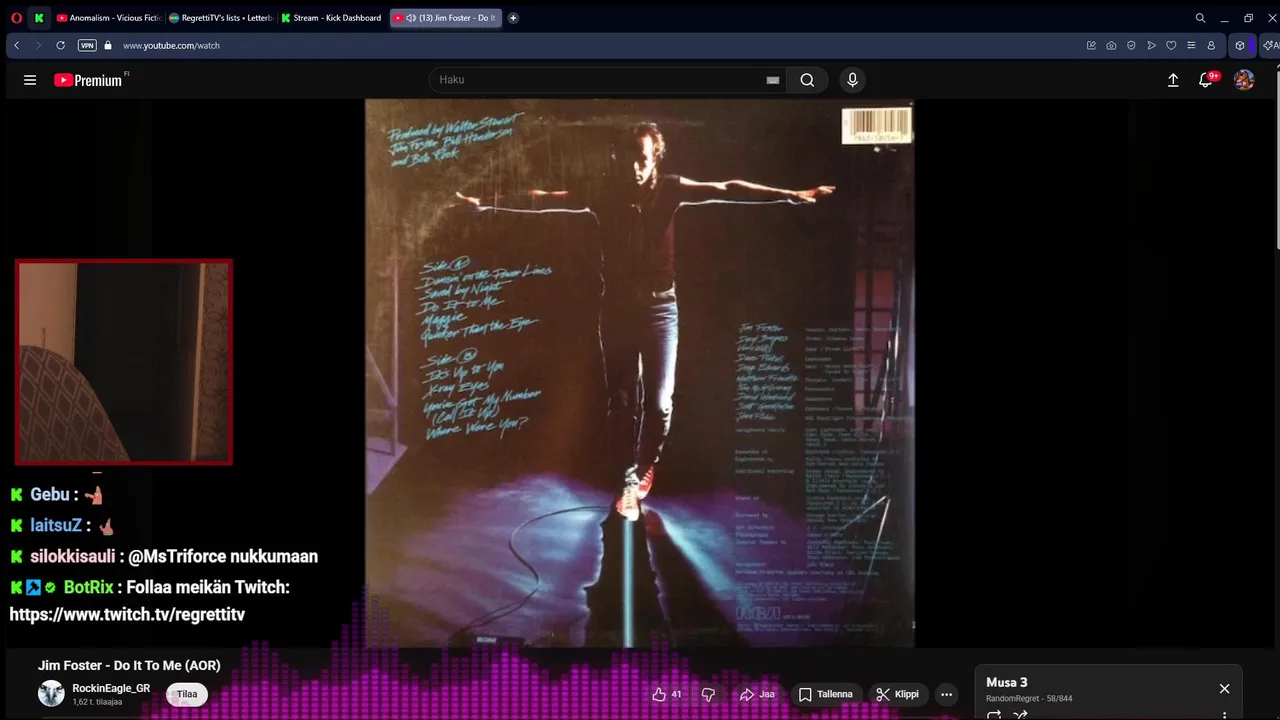
Task: Open the browser profile icon
Action: click(1211, 45)
